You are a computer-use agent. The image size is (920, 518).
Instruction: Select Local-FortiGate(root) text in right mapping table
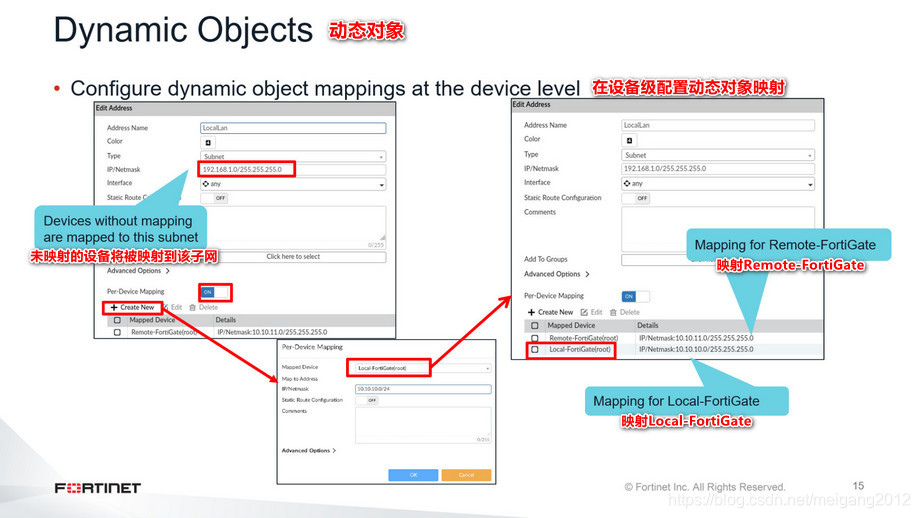point(580,350)
